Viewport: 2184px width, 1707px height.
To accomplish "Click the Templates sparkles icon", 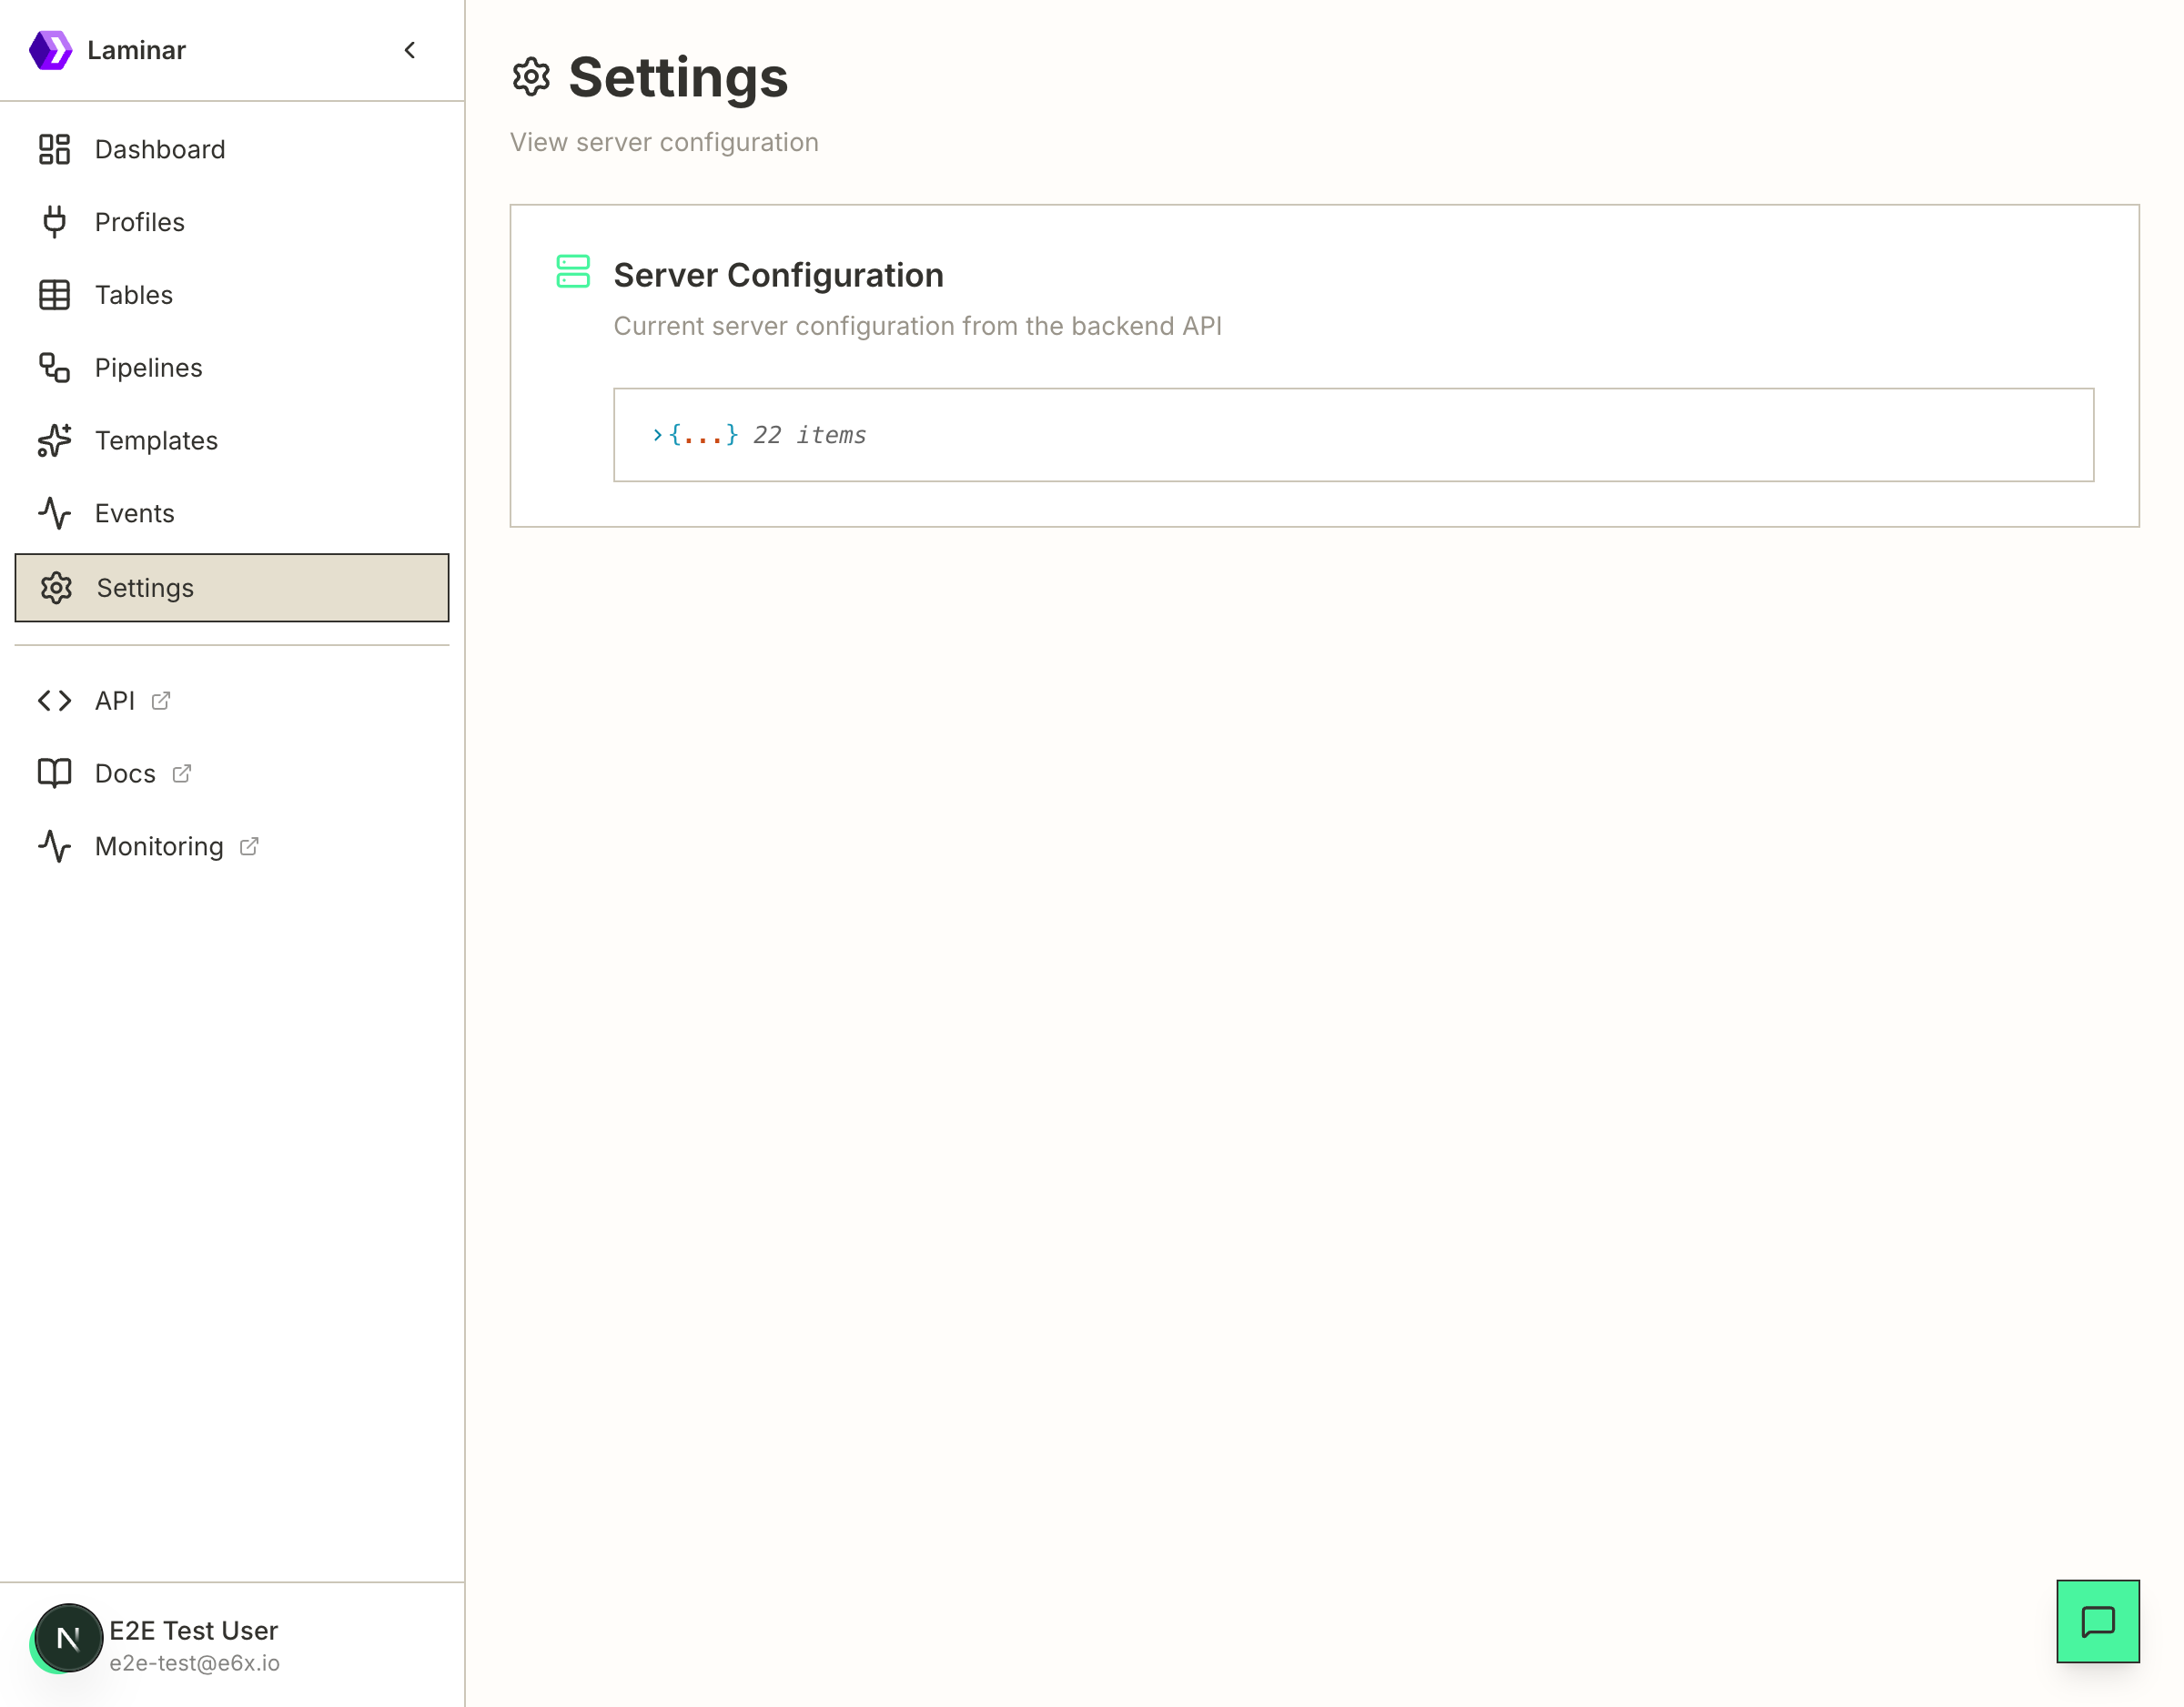I will (54, 440).
